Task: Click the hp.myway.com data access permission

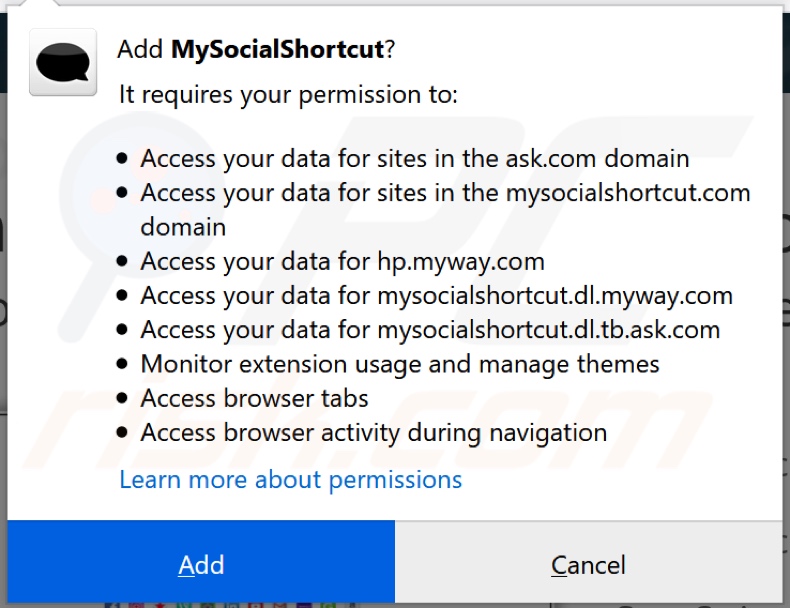Action: coord(342,262)
